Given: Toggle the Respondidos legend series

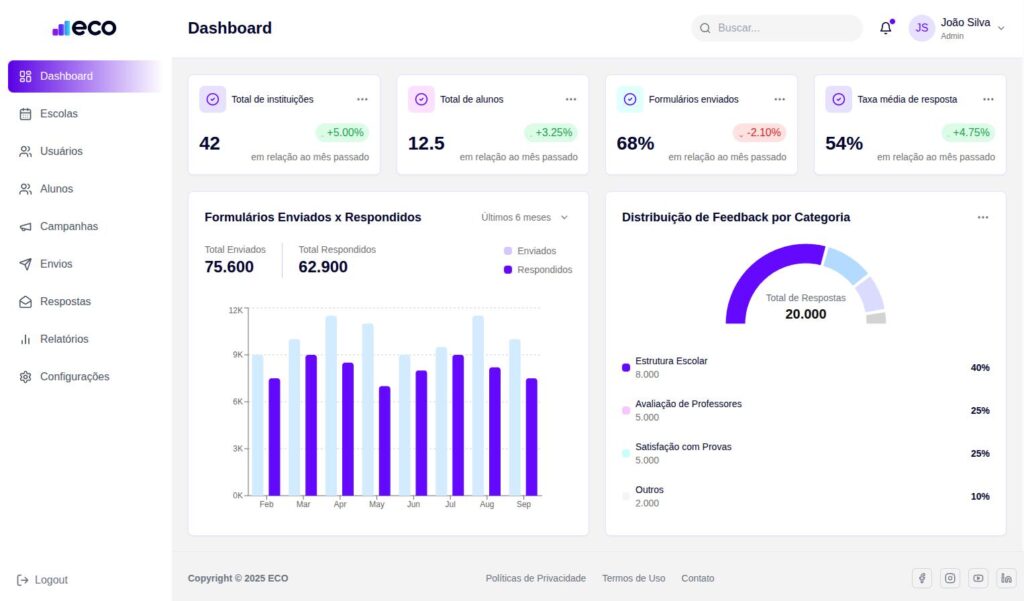Looking at the screenshot, I should coord(538,270).
